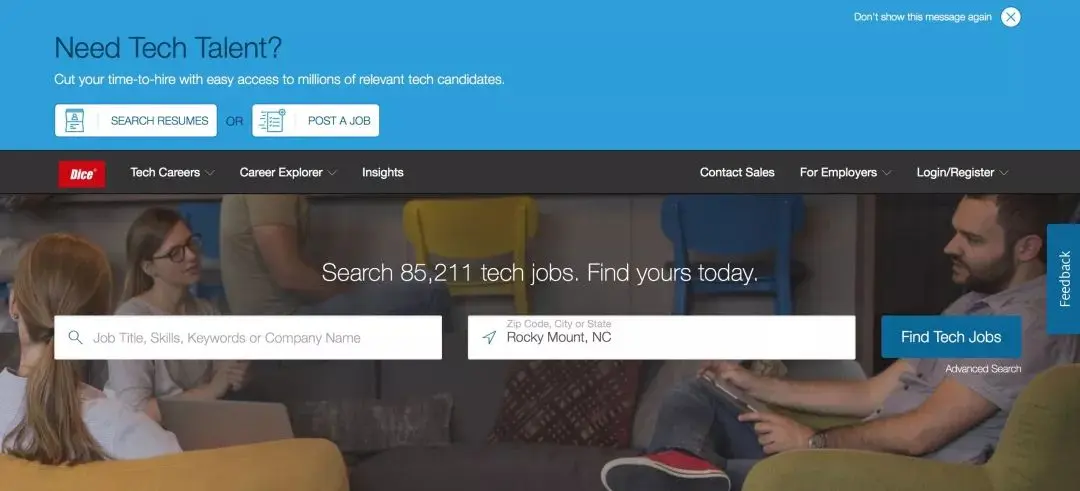Click the resume document icon
This screenshot has width=1080, height=491.
point(74,121)
